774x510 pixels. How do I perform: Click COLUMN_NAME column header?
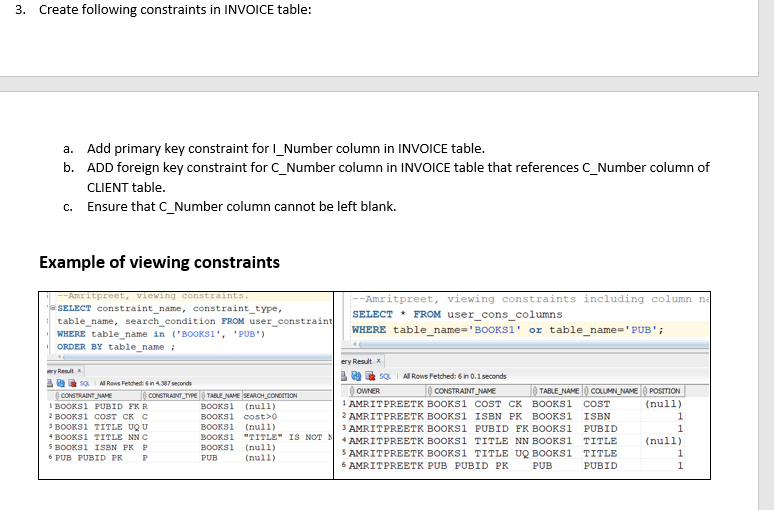(x=612, y=391)
